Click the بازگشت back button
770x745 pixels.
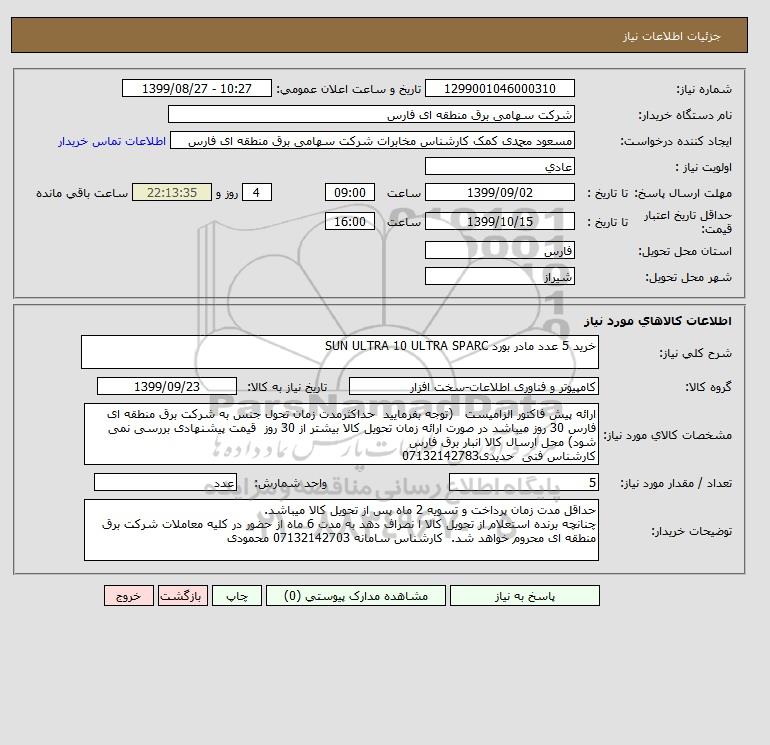click(183, 596)
